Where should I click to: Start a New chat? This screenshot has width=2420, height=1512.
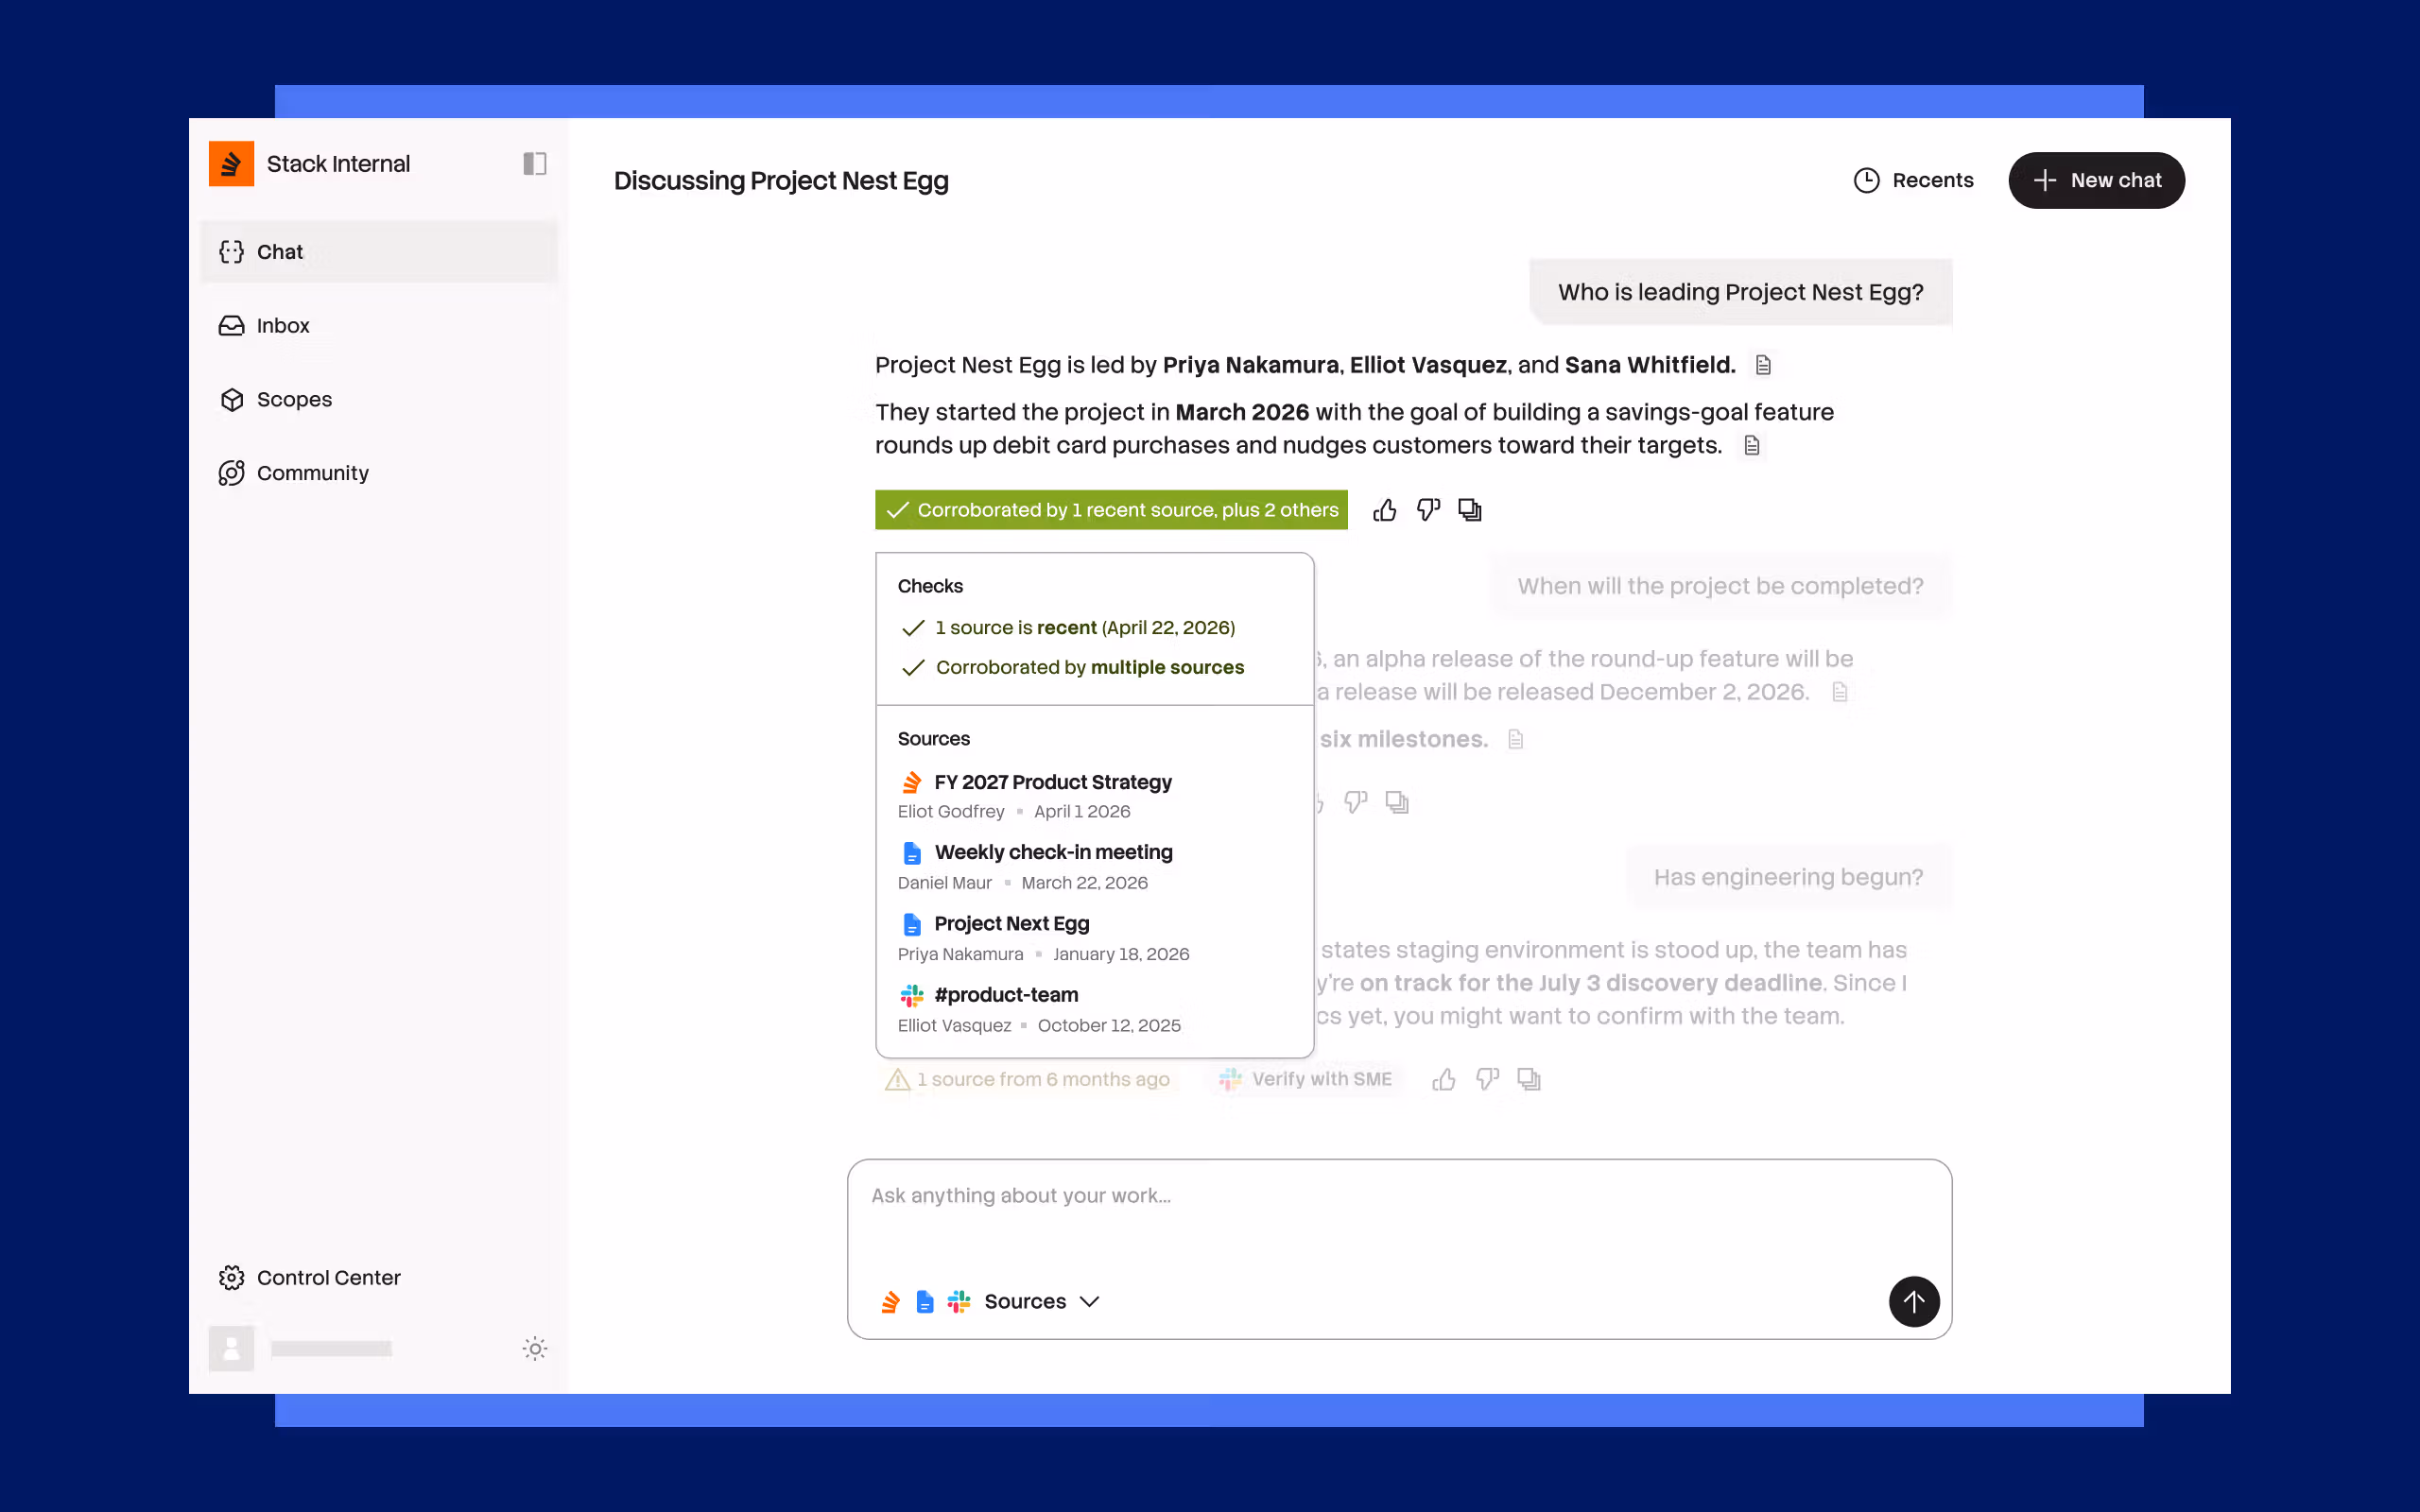click(2096, 180)
